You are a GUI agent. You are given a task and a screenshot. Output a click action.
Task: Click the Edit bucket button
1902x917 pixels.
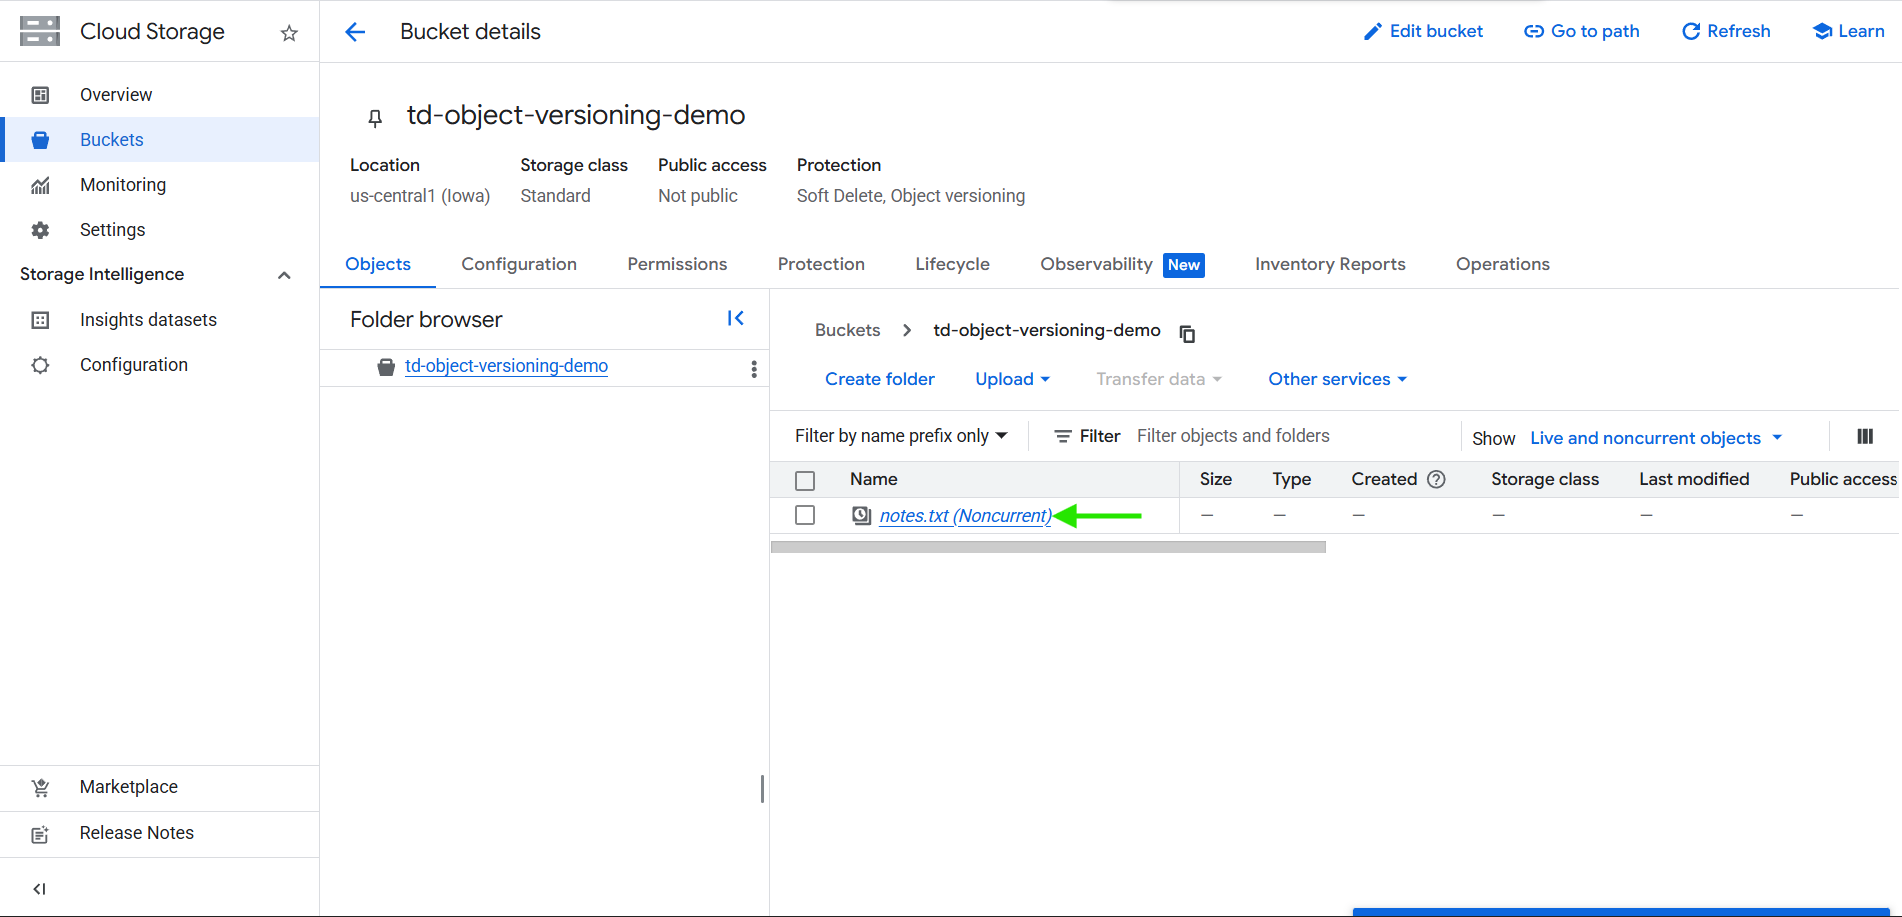1423,31
